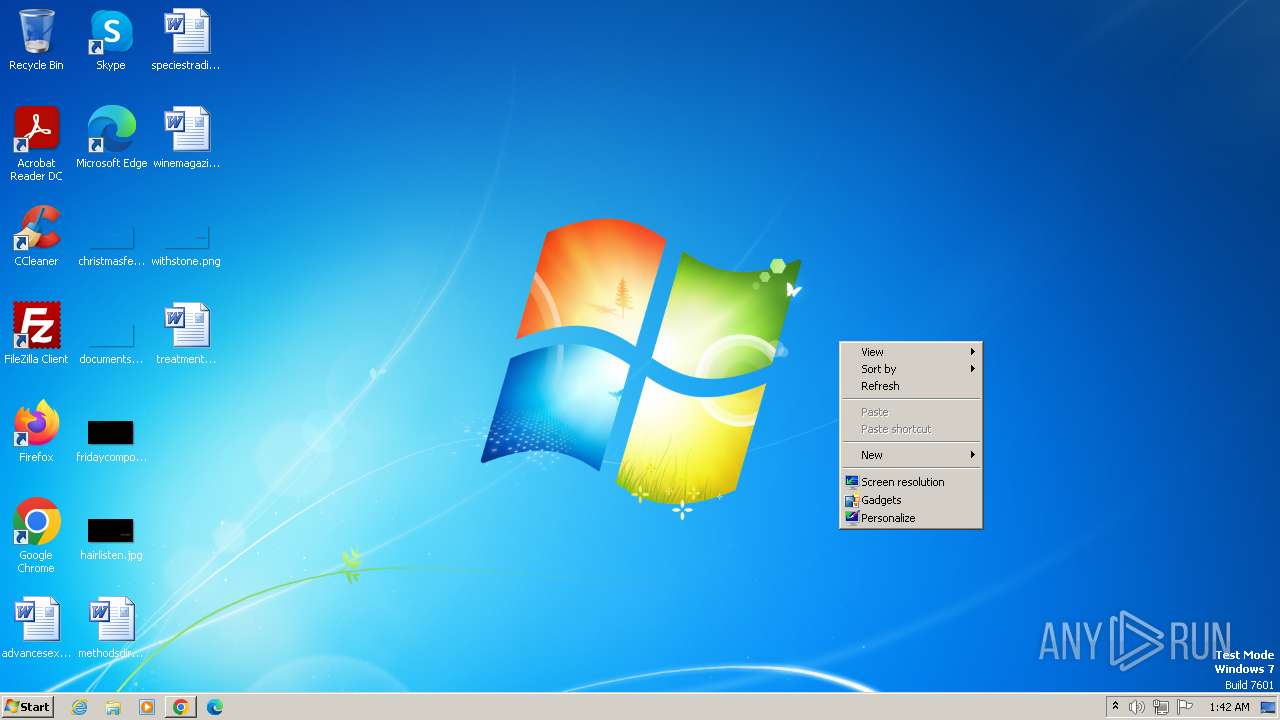Select the advancesex Word document icon
This screenshot has height=720, width=1280.
36,628
